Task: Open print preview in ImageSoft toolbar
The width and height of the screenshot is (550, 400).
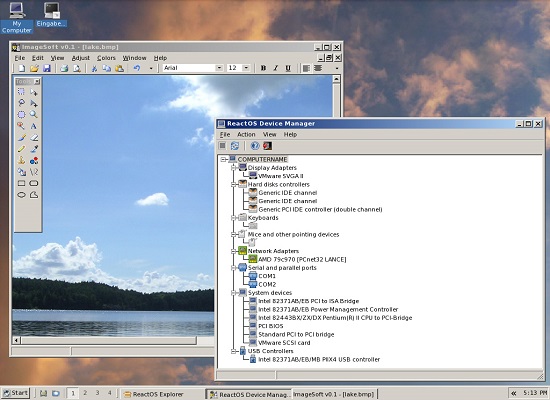Action: pyautogui.click(x=76, y=68)
